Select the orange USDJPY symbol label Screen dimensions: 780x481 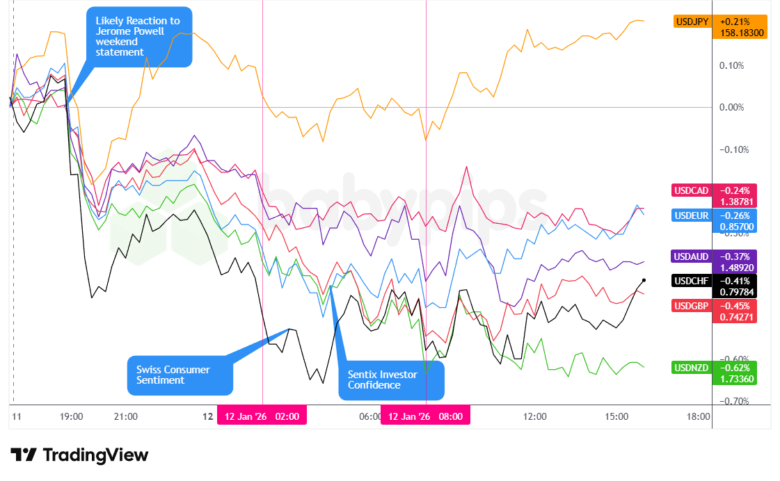690,20
